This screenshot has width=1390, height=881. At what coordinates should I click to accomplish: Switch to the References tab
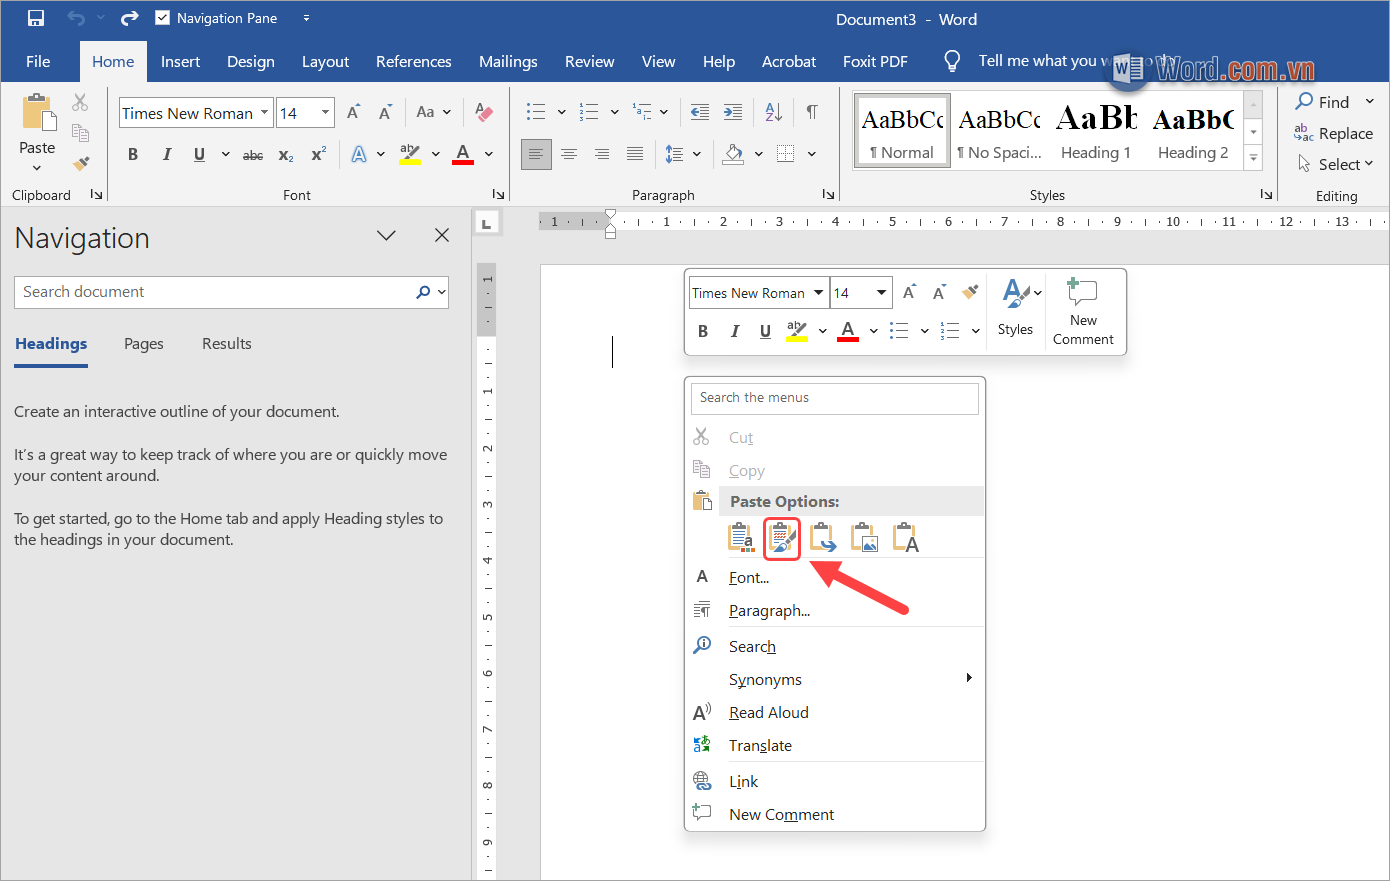[413, 61]
